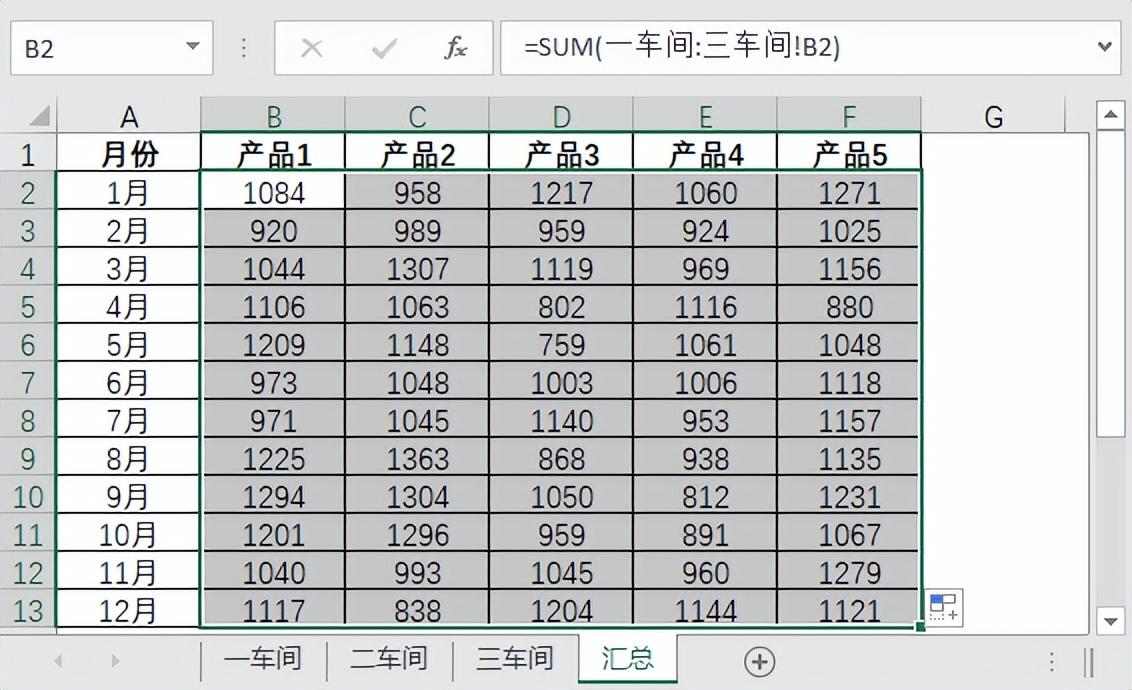Click the next sheet navigation arrow
The image size is (1132, 690).
pos(115,660)
